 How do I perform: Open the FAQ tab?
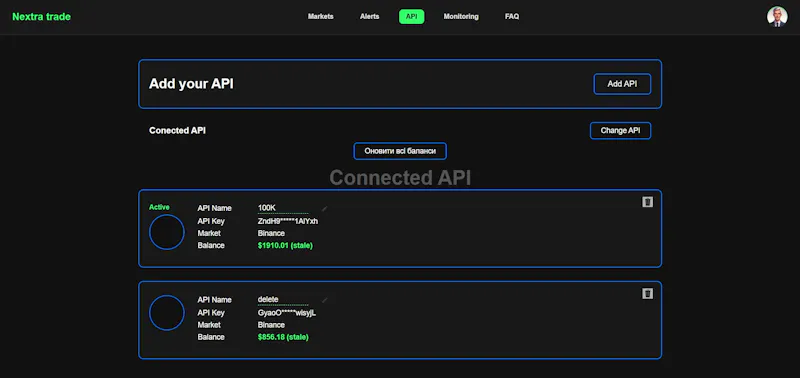tap(512, 16)
